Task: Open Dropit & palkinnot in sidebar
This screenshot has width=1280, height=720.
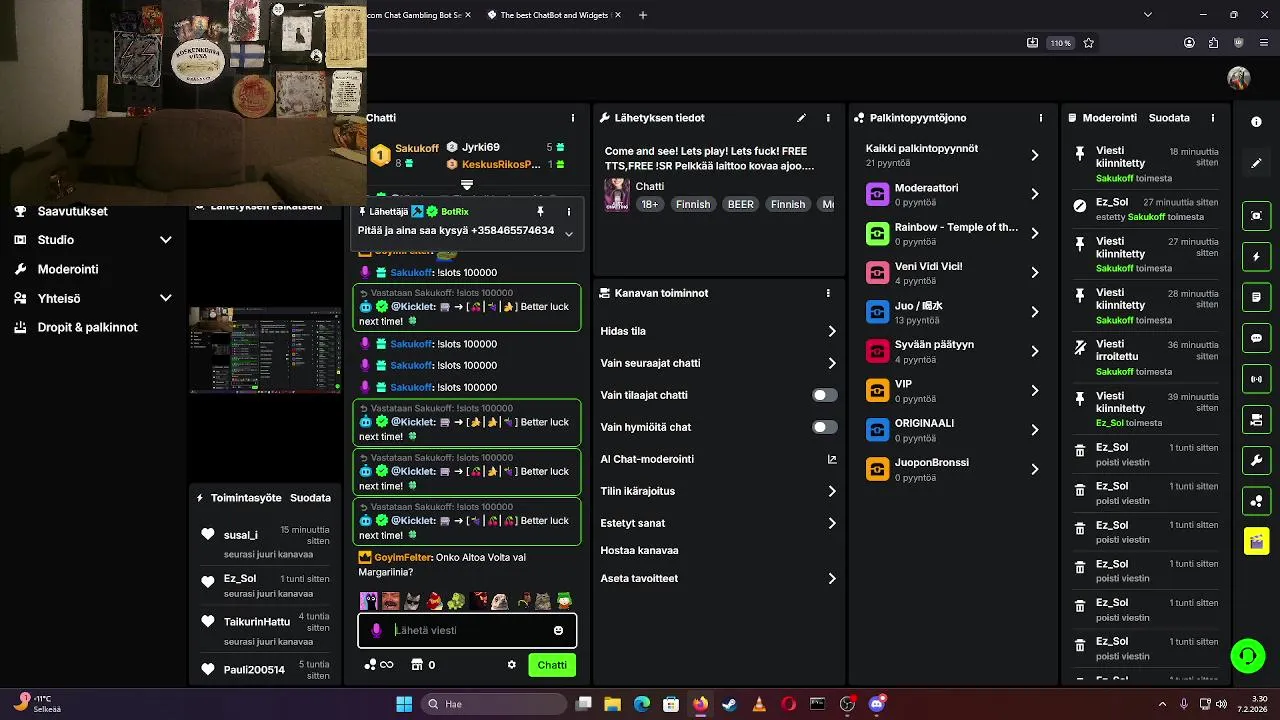Action: [87, 327]
